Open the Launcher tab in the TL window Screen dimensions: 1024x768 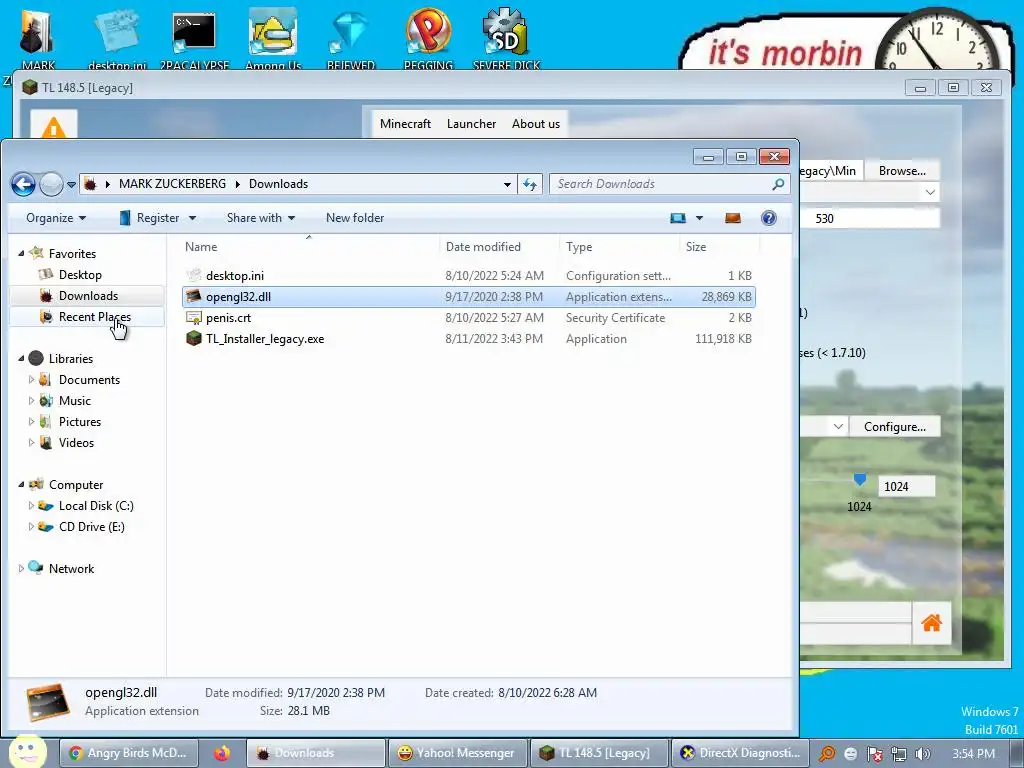[471, 123]
